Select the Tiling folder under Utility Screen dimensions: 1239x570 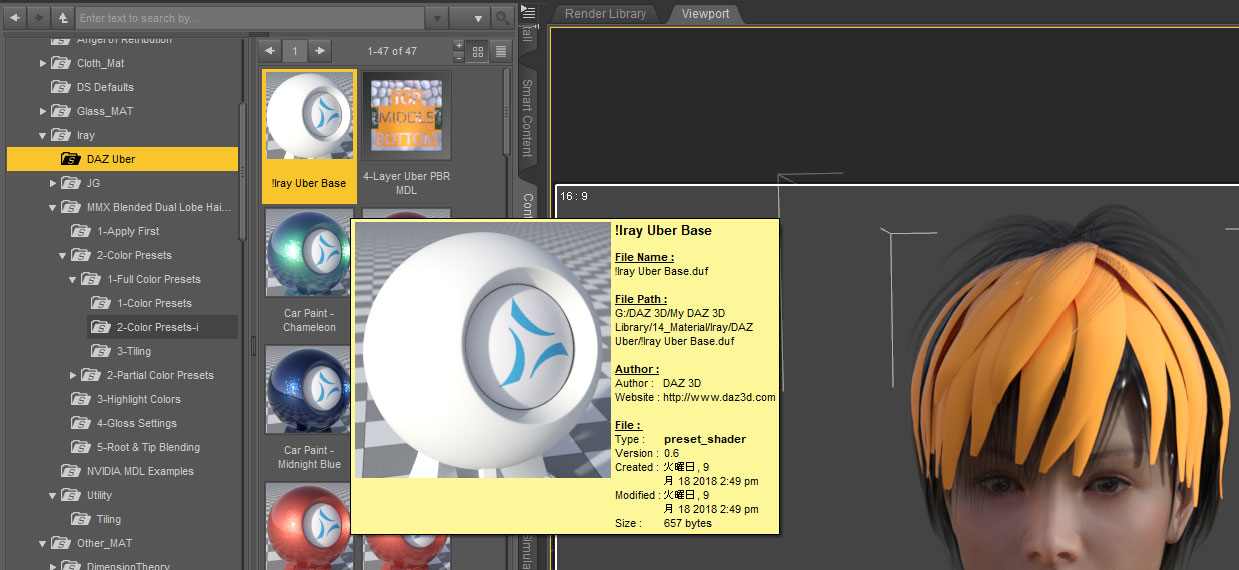108,519
